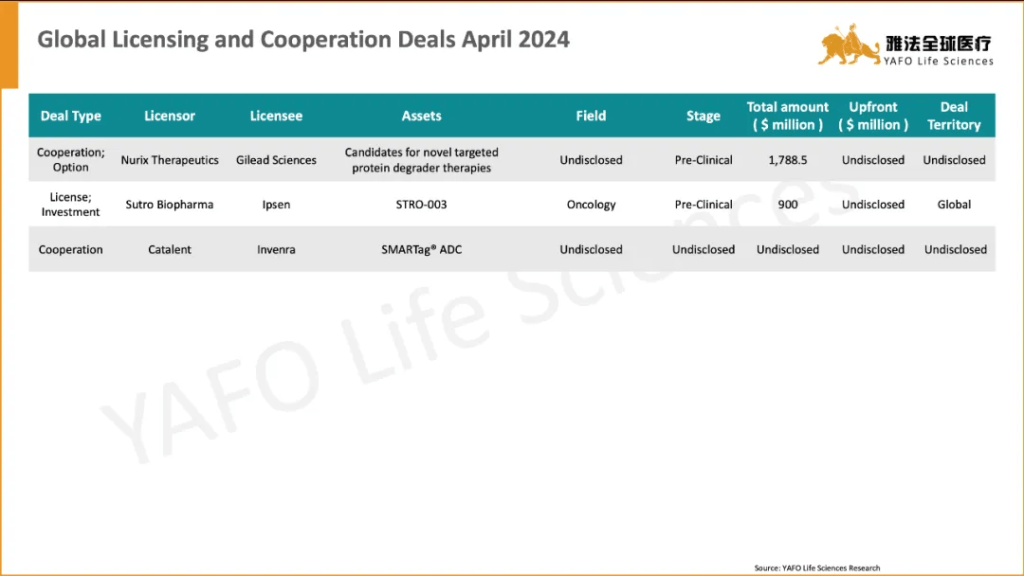This screenshot has height=576, width=1024.
Task: Click the STRO-003 asset cell
Action: [421, 205]
